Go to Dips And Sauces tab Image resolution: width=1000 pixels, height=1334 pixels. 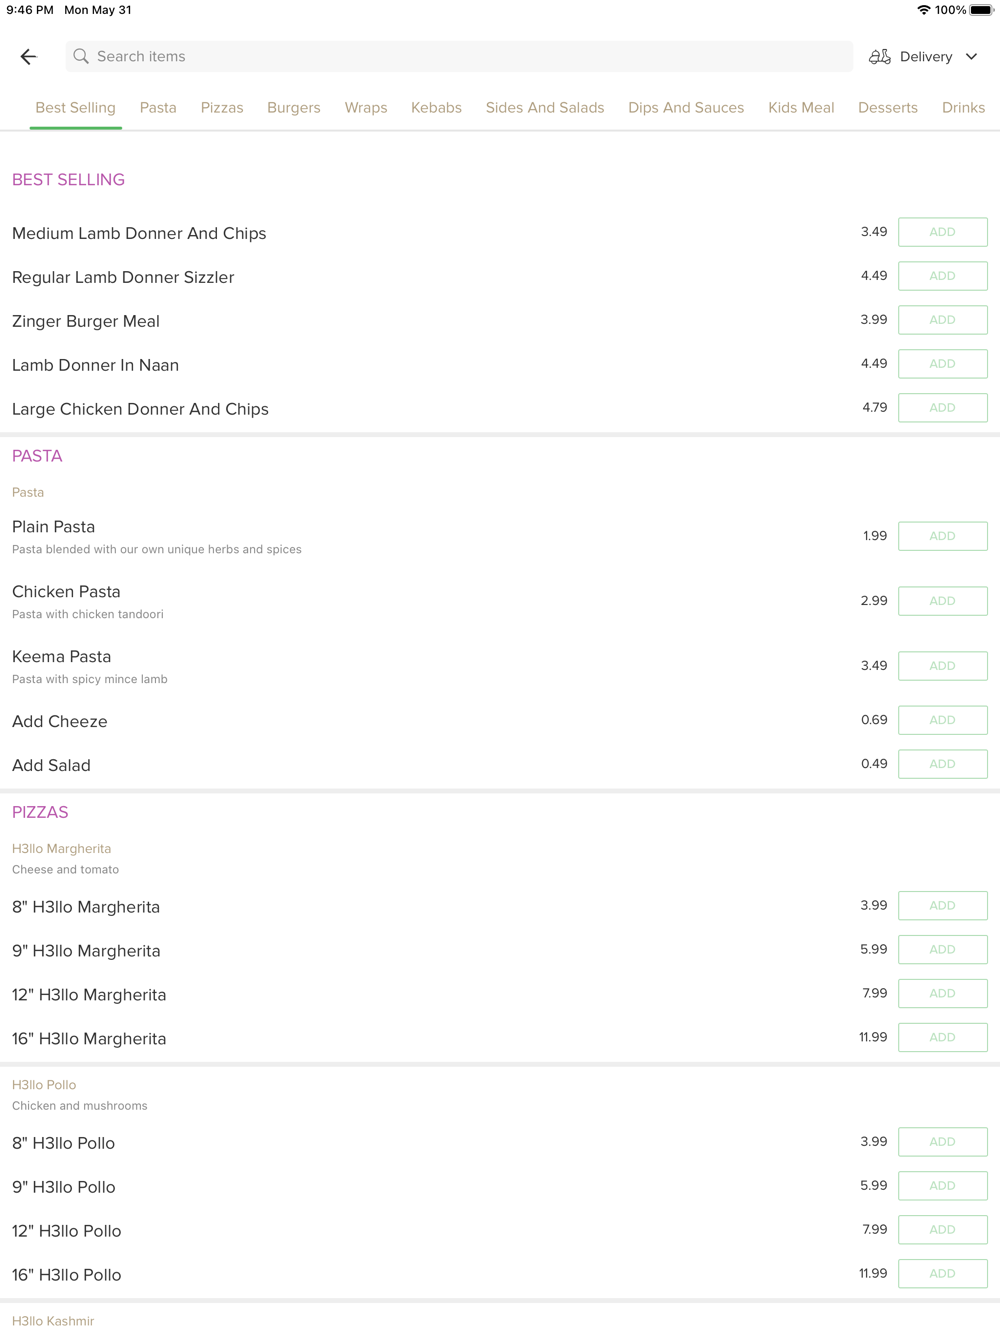coord(686,108)
